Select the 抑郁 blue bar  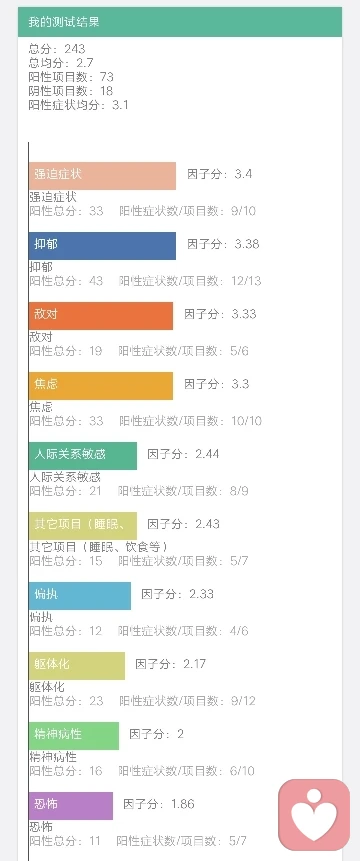103,245
